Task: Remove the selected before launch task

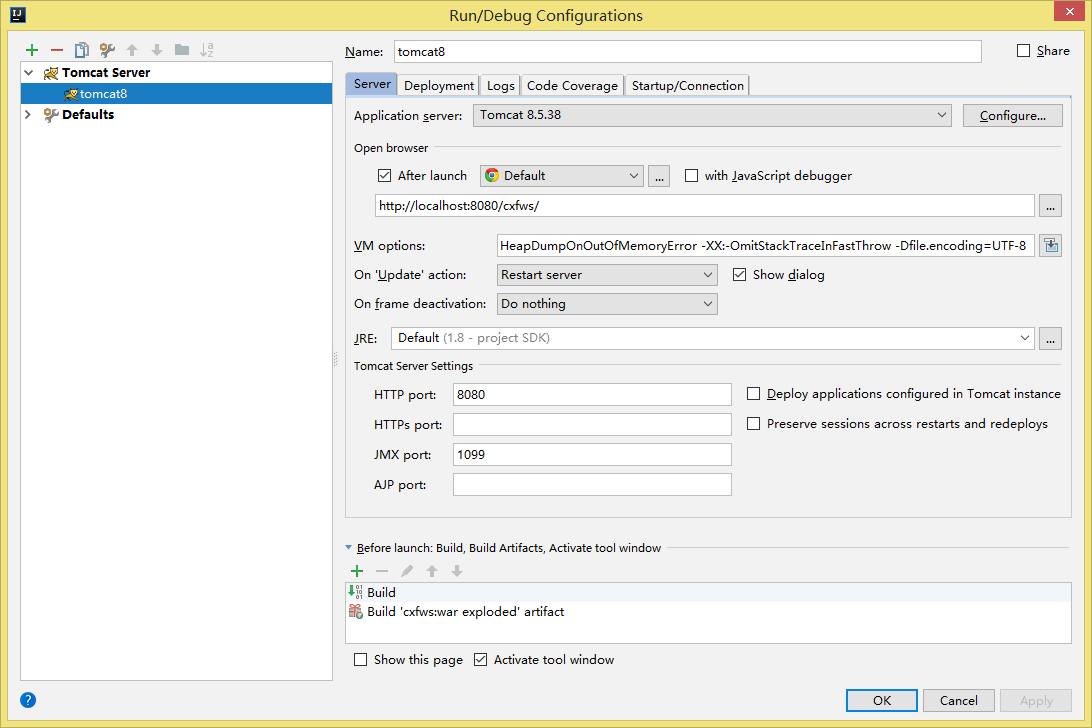Action: point(382,571)
